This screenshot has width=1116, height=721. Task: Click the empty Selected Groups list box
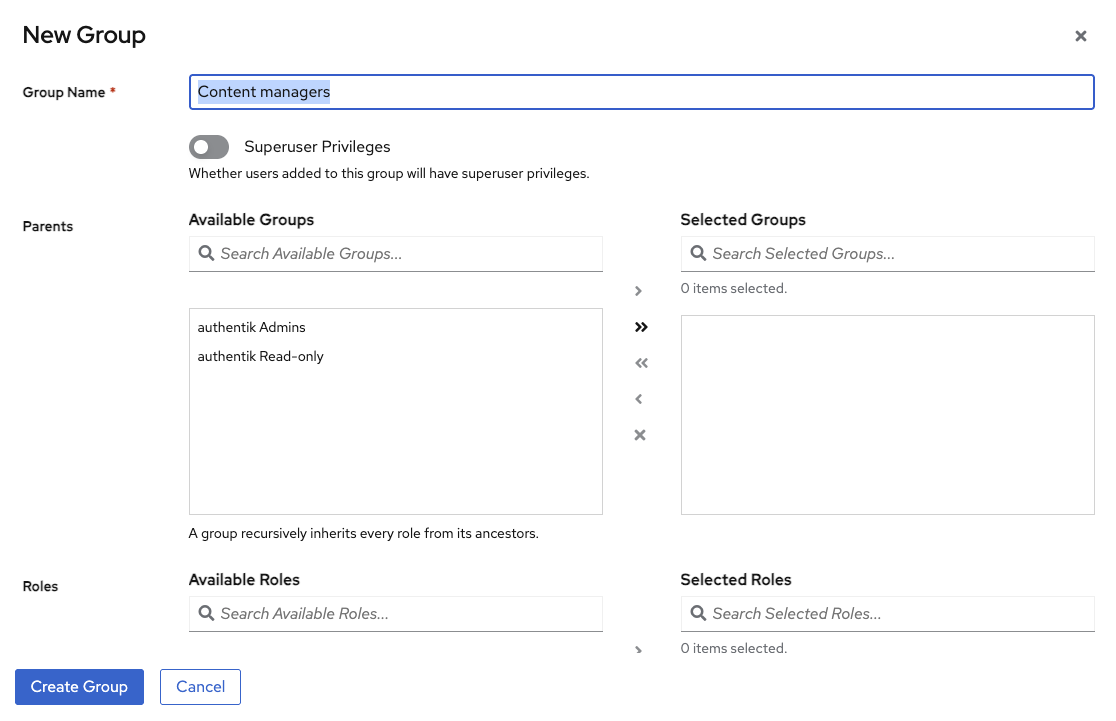pos(887,415)
